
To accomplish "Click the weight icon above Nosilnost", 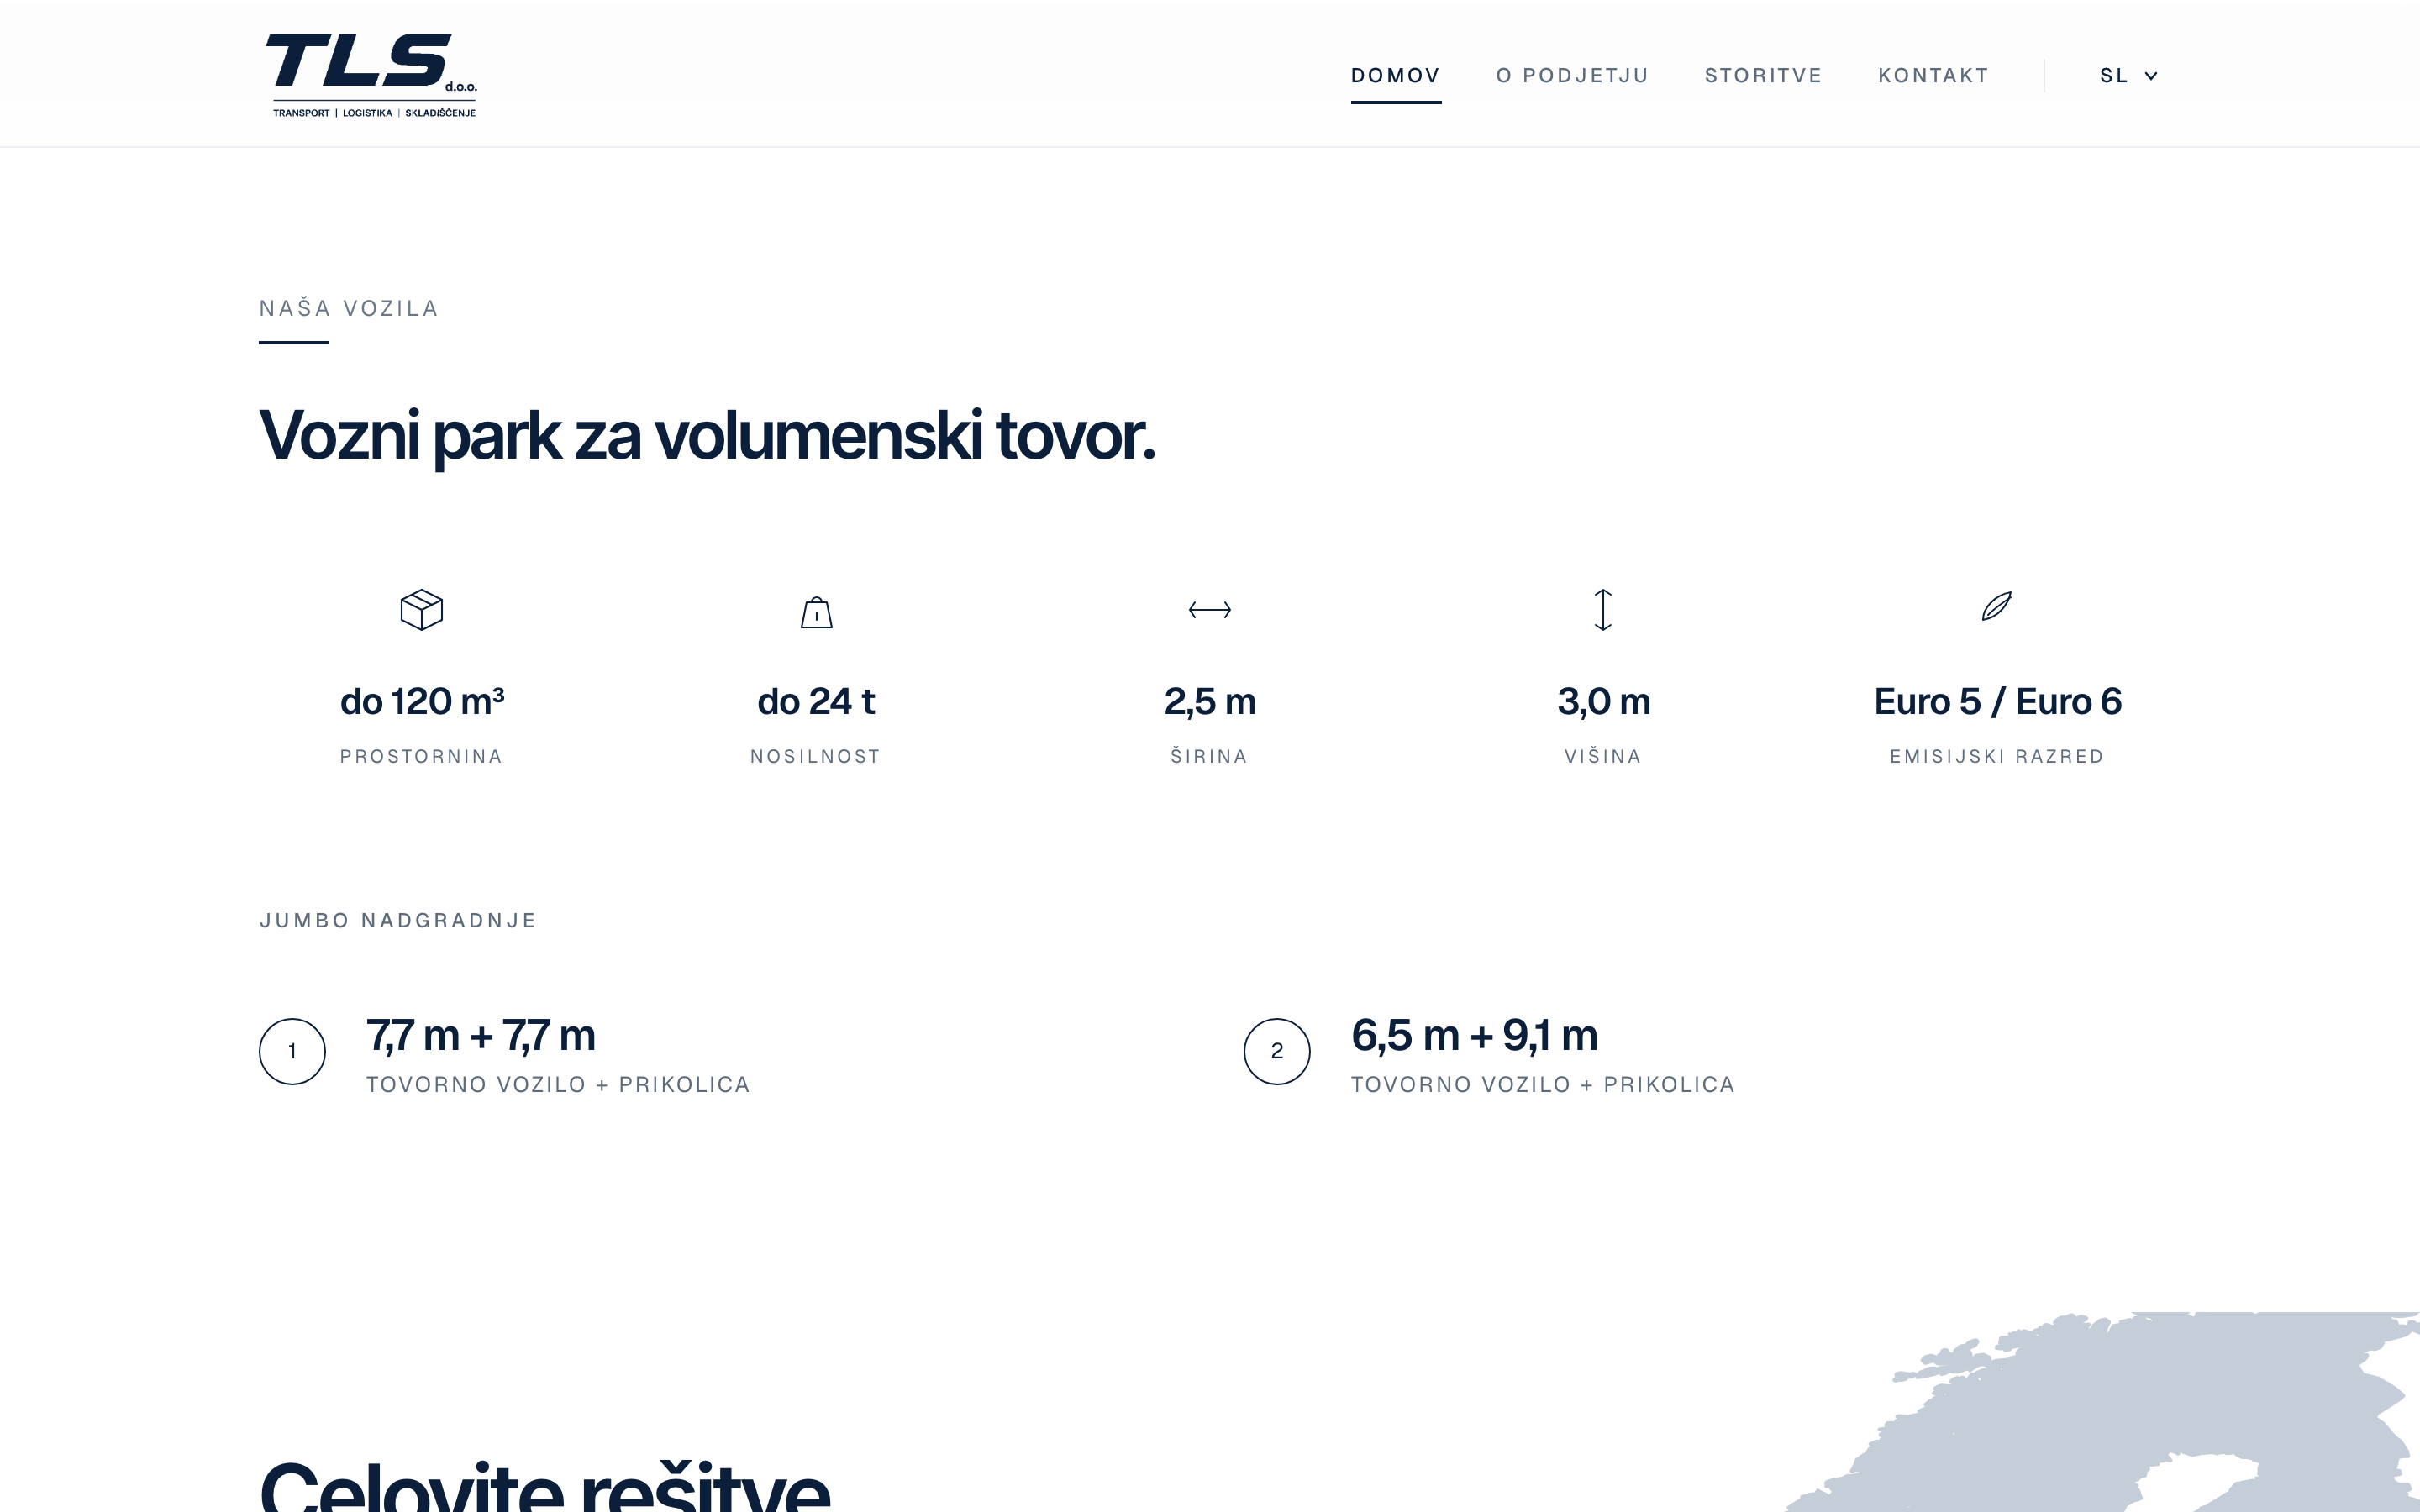I will [816, 612].
